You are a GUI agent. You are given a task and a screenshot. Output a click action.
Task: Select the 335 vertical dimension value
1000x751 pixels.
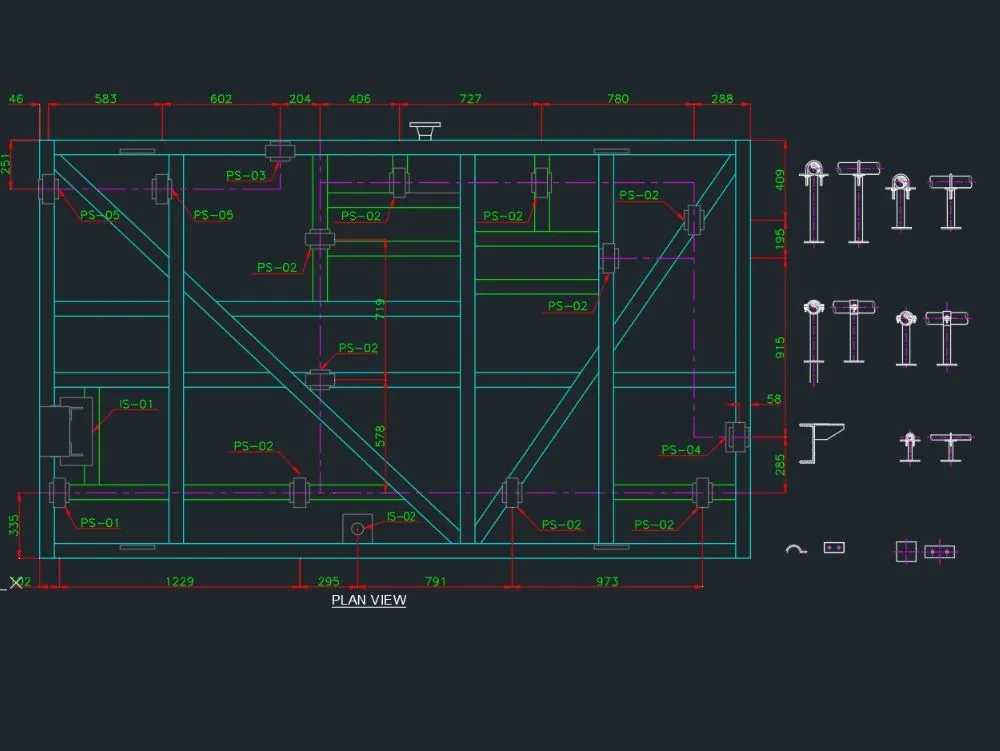tap(13, 525)
